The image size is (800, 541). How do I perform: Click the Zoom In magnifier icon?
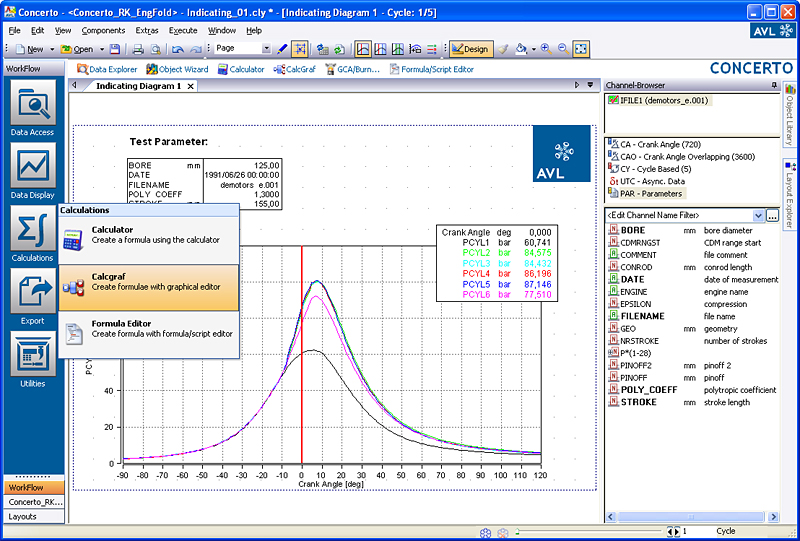click(x=546, y=49)
